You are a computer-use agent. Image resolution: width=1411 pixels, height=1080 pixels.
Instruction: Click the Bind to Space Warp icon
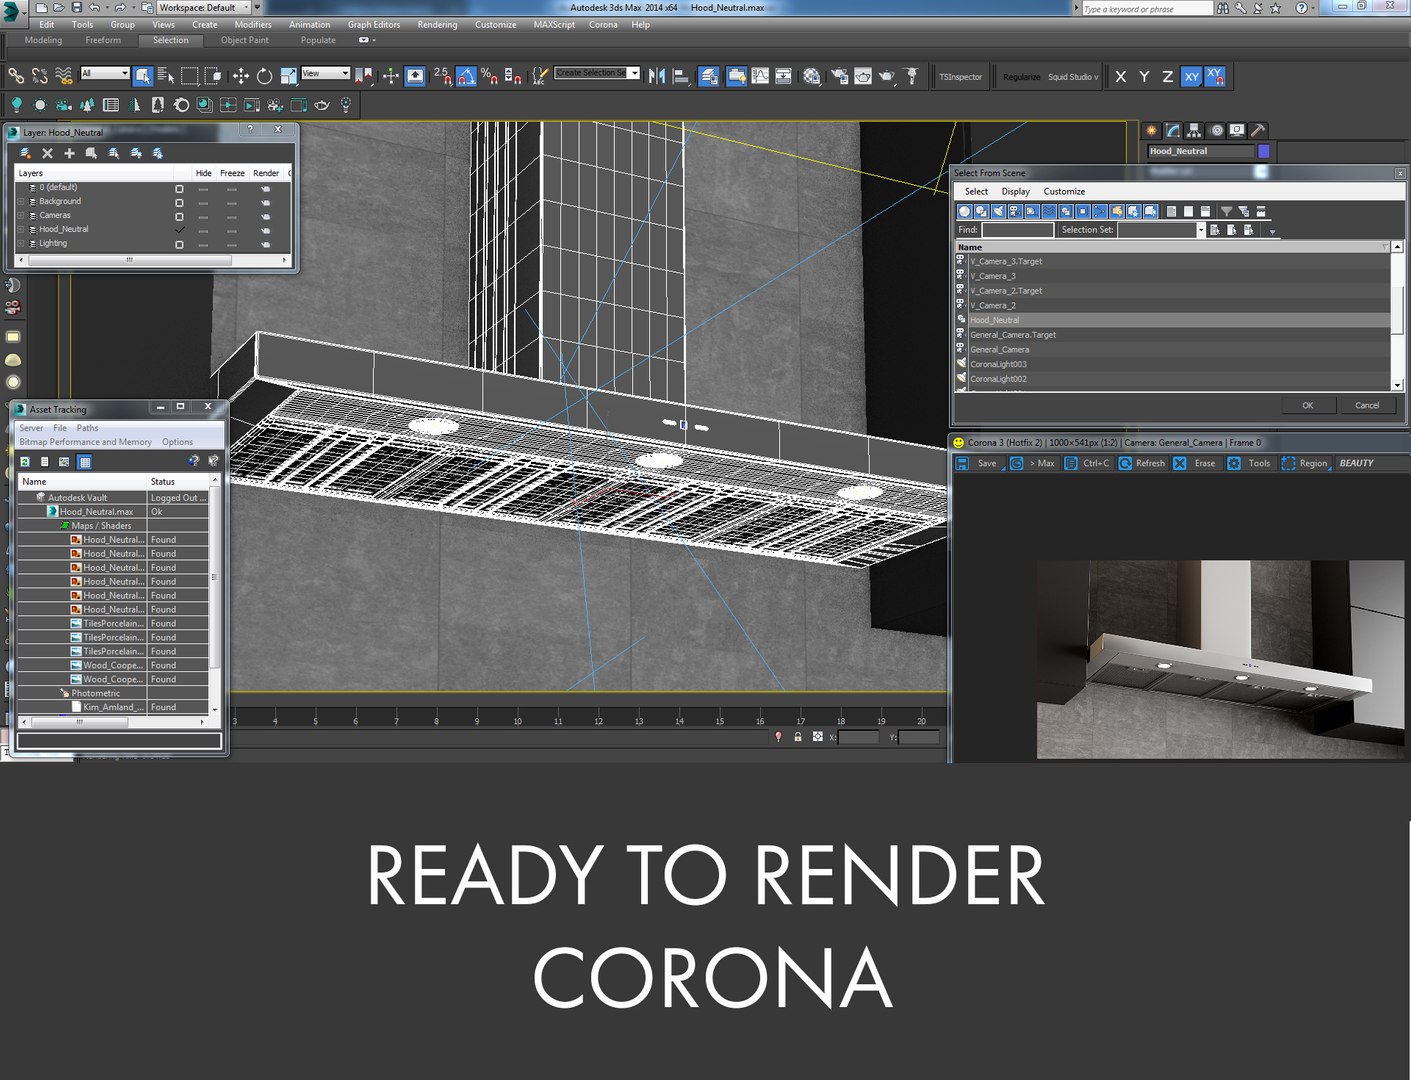click(64, 76)
